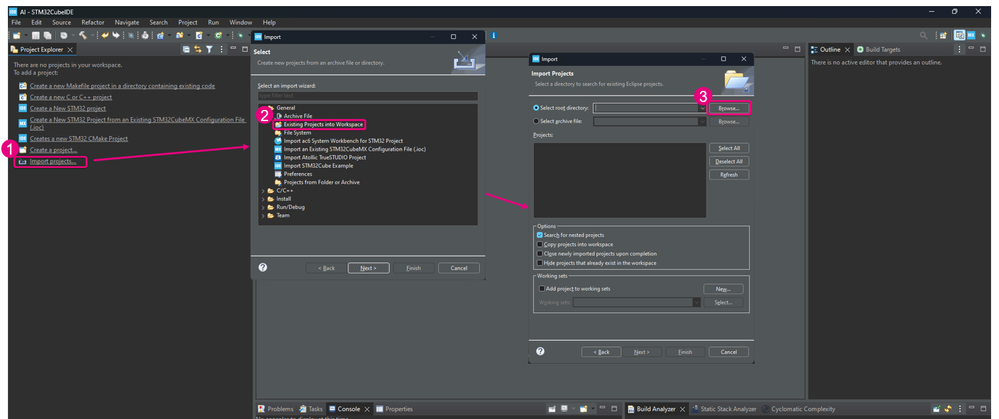This screenshot has width=999, height=419.
Task: Open the Refactor menu
Action: coord(93,22)
